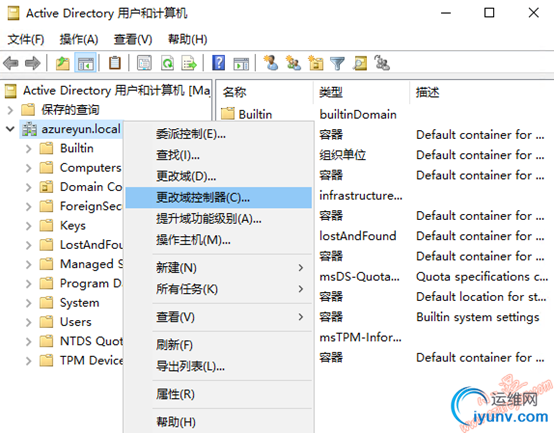Choose 帮助(H) in the context menu

tap(219, 422)
